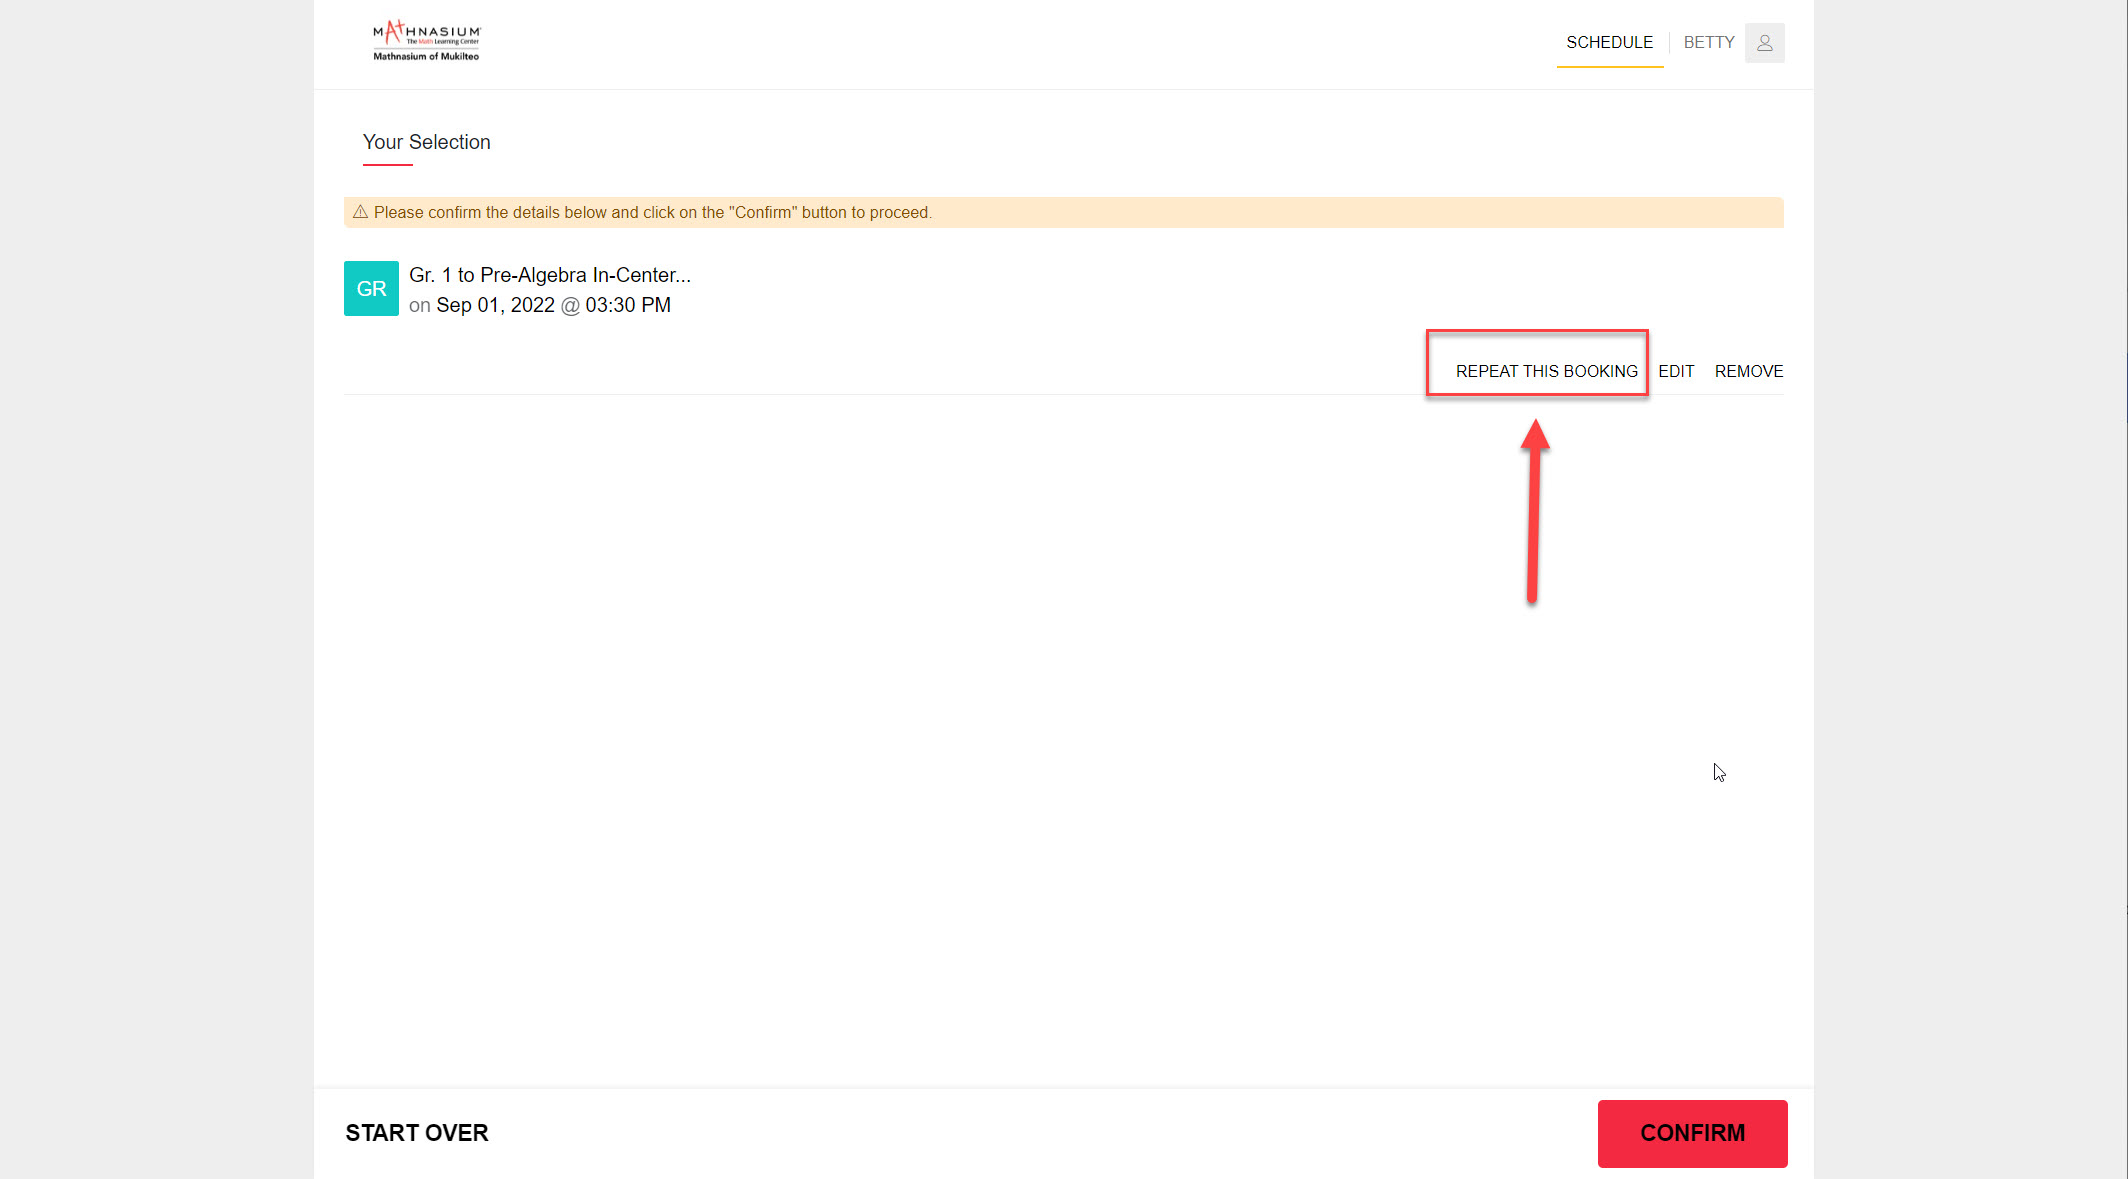
Task: Click the 'Please confirm the details' notice banner
Action: pyautogui.click(x=1063, y=212)
